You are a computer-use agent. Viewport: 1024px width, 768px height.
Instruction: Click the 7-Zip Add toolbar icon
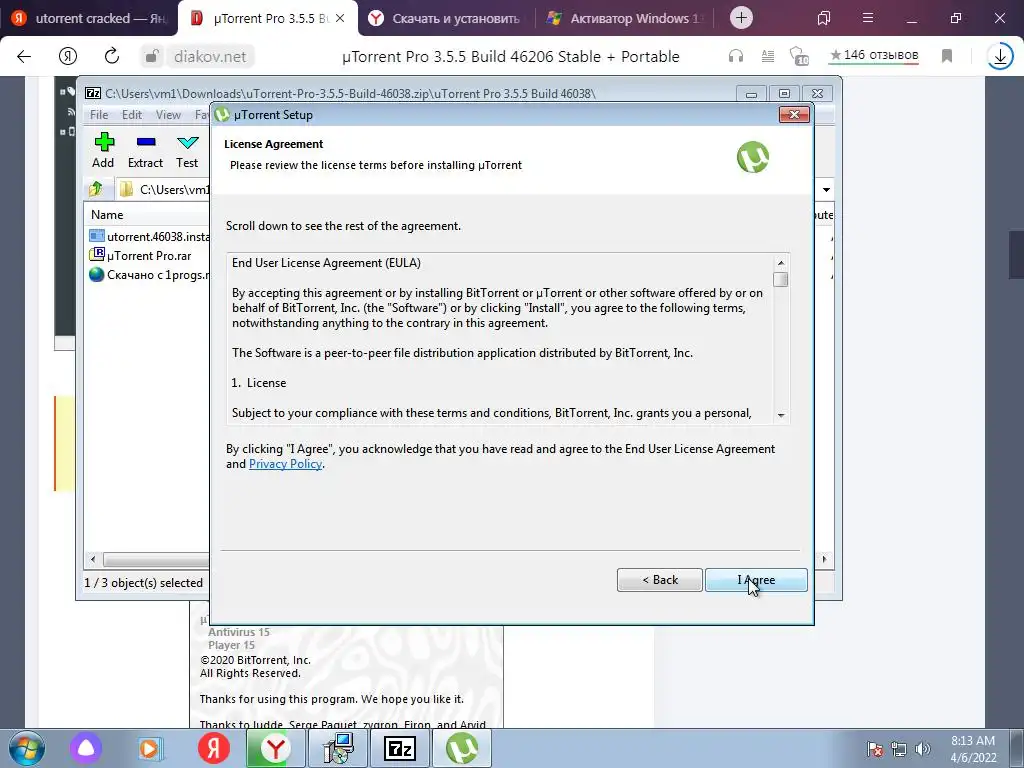103,151
